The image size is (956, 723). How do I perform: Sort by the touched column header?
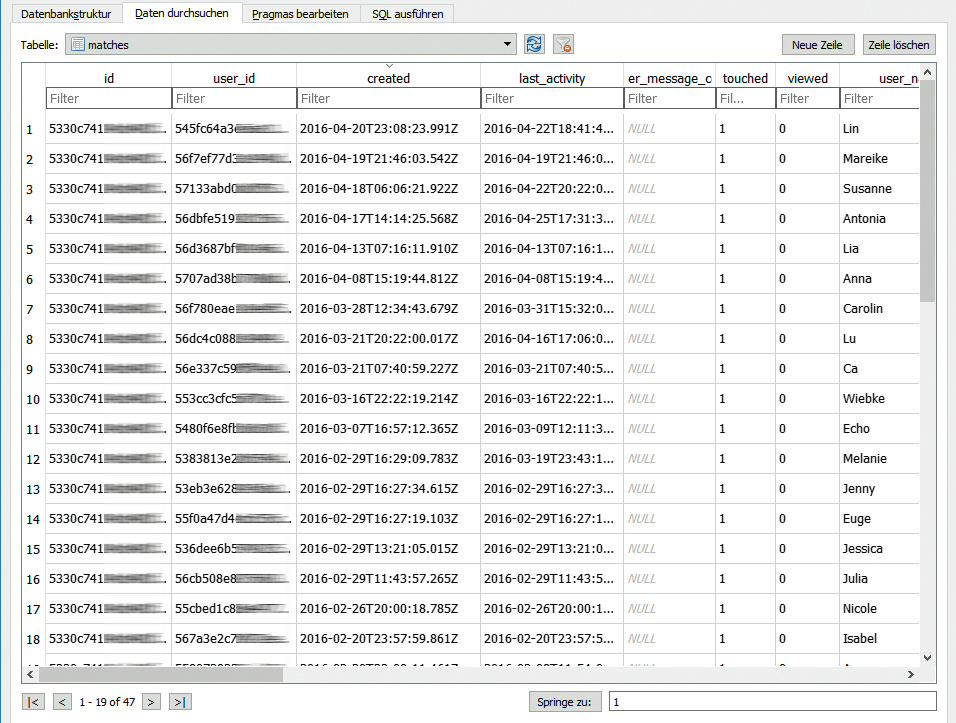(x=745, y=77)
